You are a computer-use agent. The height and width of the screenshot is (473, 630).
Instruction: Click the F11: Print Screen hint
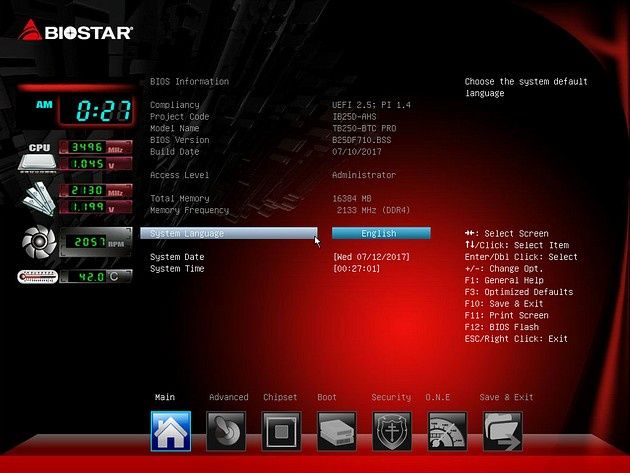[x=506, y=315]
